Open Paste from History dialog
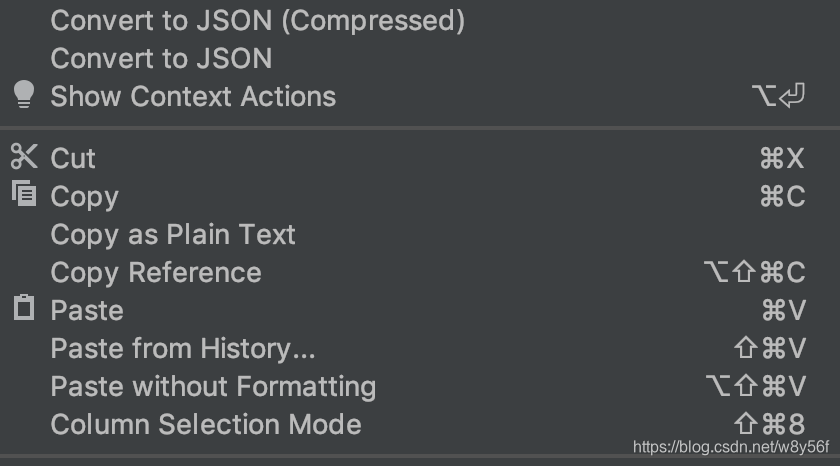 pos(183,348)
